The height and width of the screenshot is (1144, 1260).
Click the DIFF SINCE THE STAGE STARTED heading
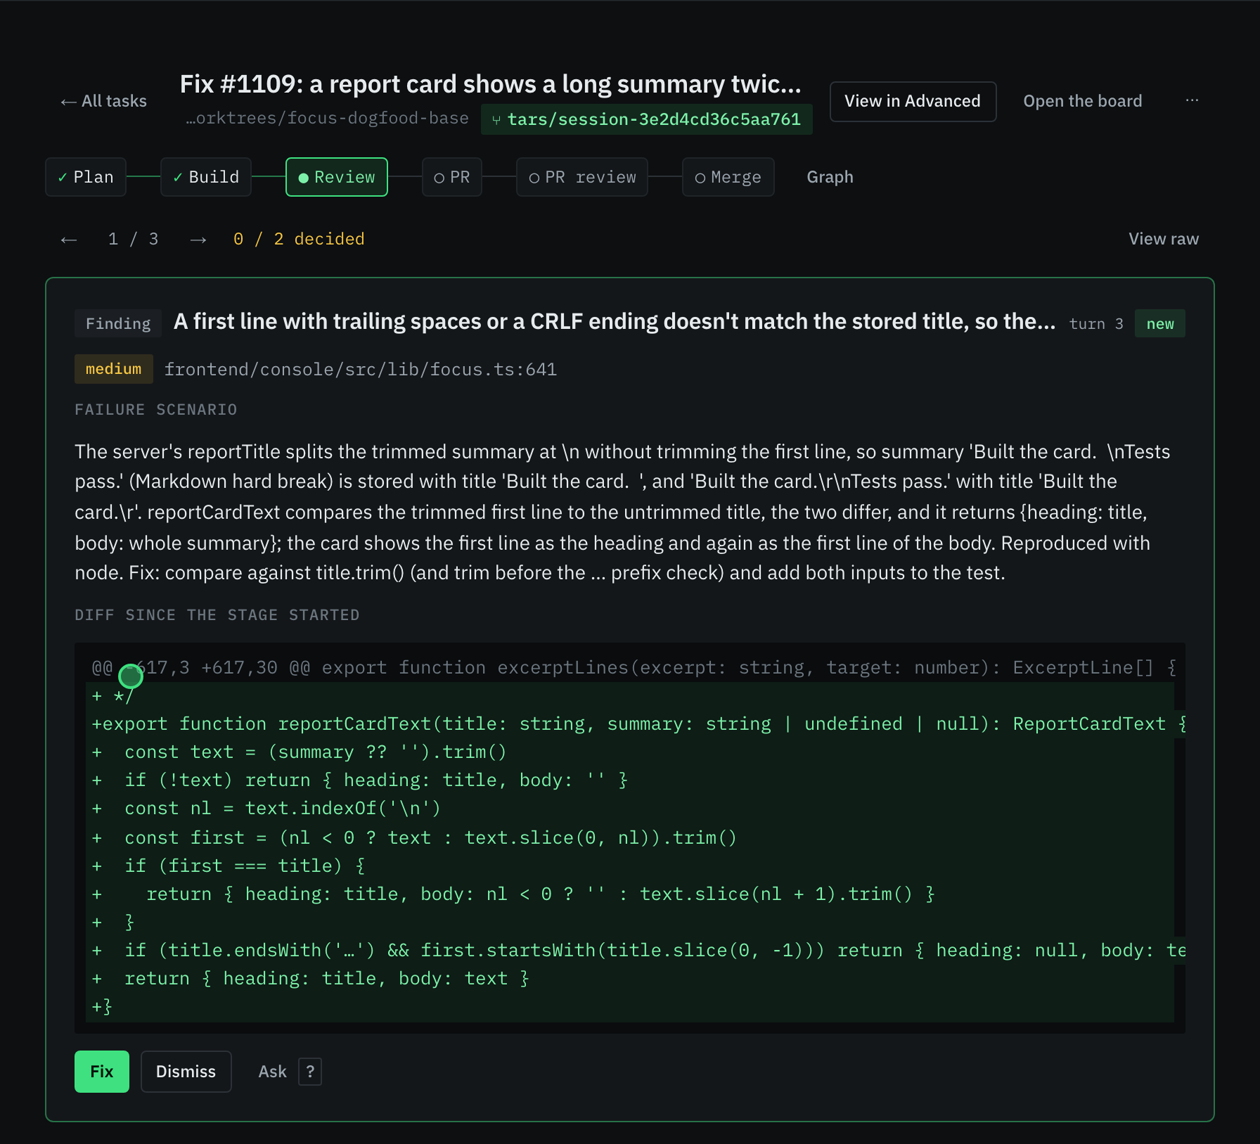pos(217,614)
